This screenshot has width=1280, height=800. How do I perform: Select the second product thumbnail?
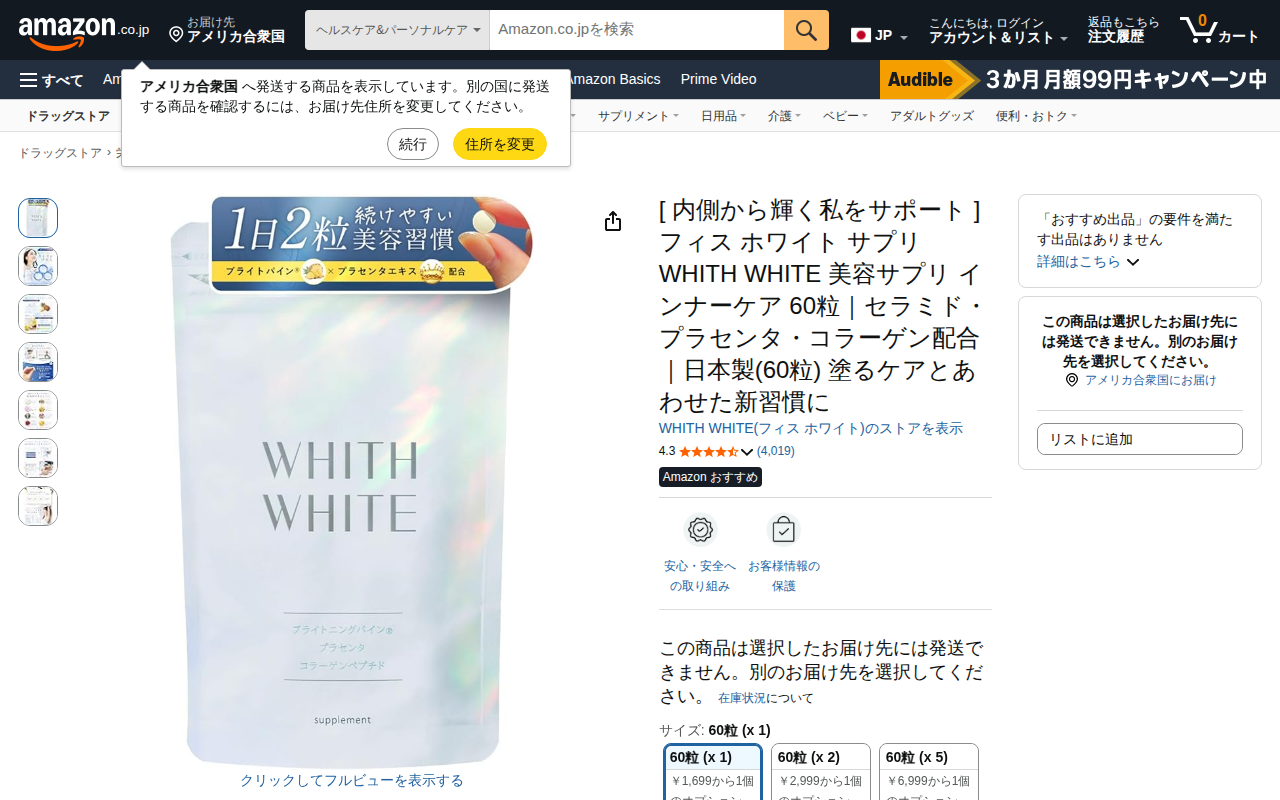pos(38,266)
